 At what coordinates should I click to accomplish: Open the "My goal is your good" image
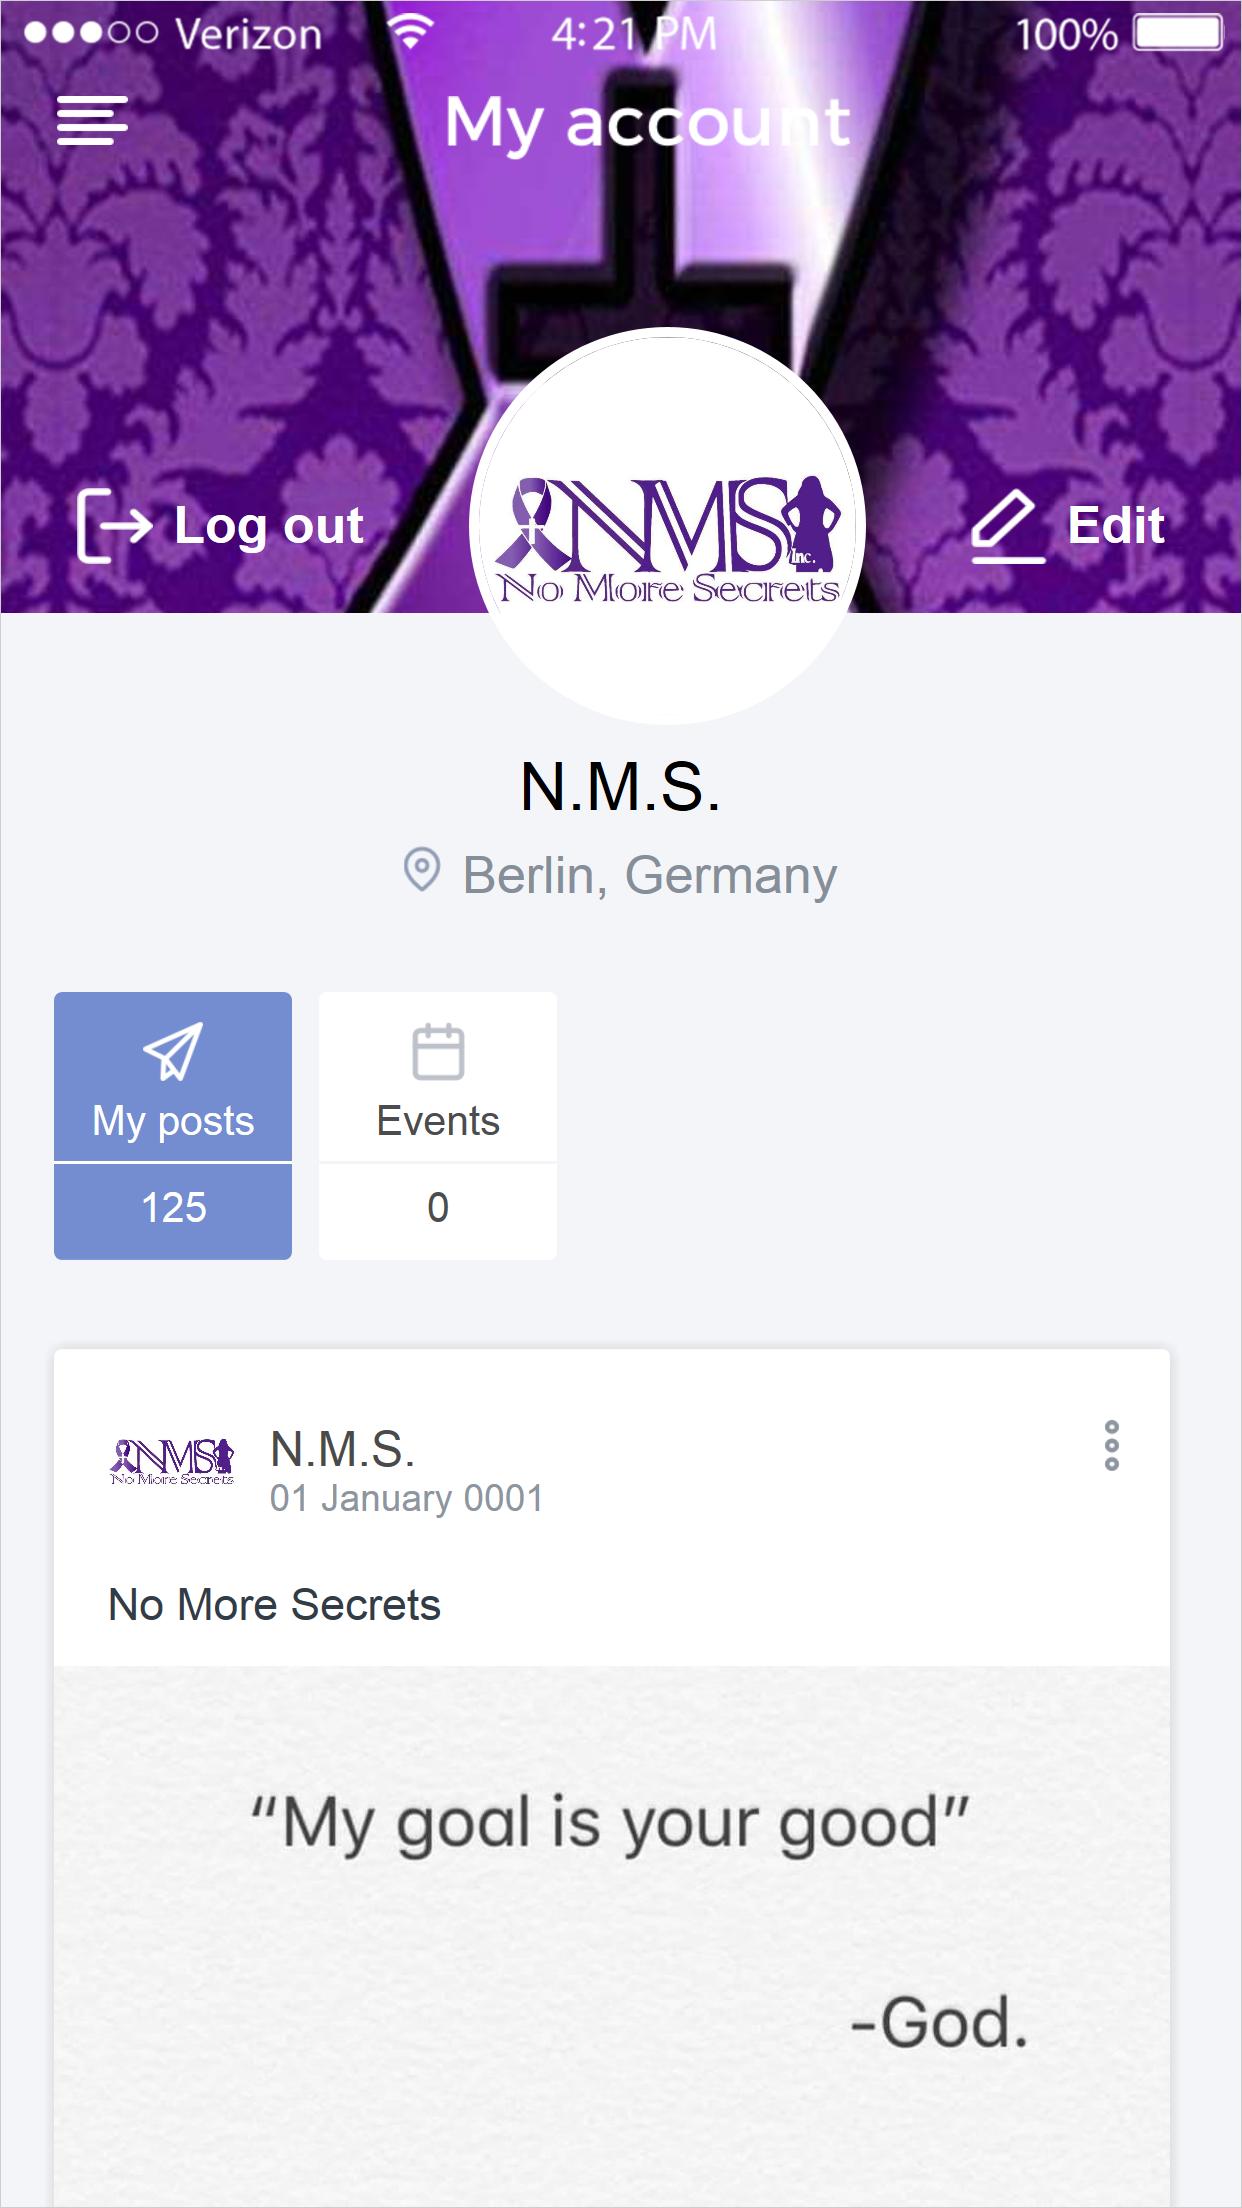612,1936
